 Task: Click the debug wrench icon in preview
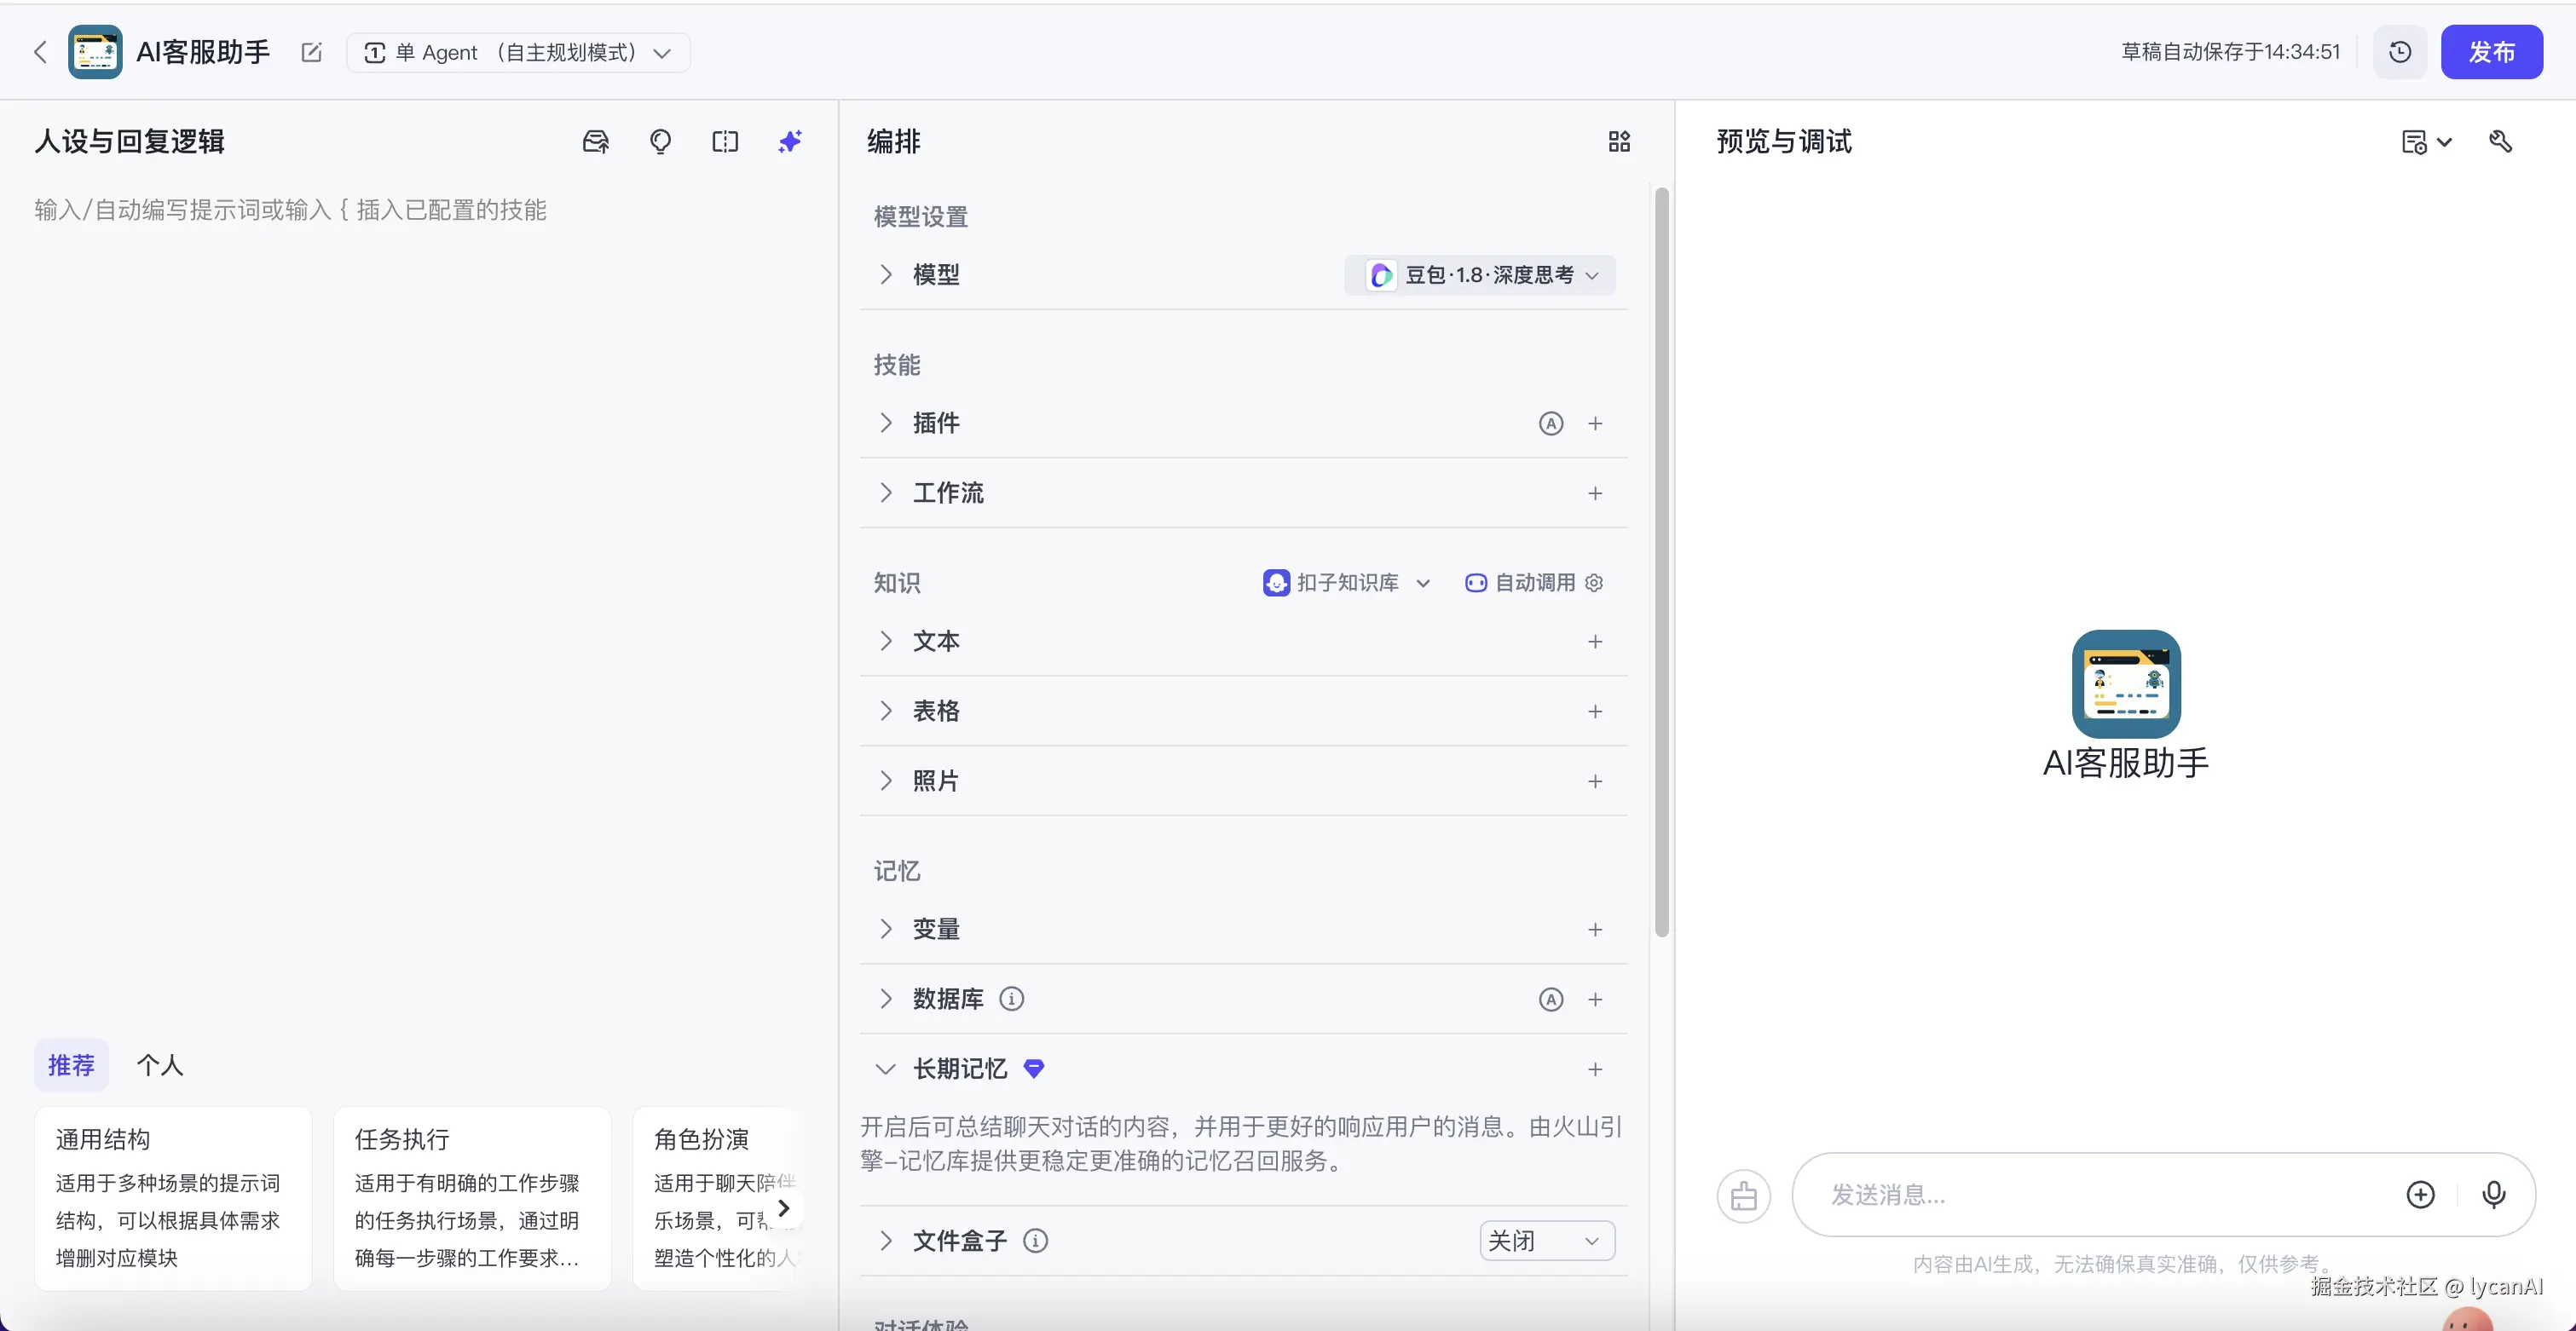tap(2500, 142)
